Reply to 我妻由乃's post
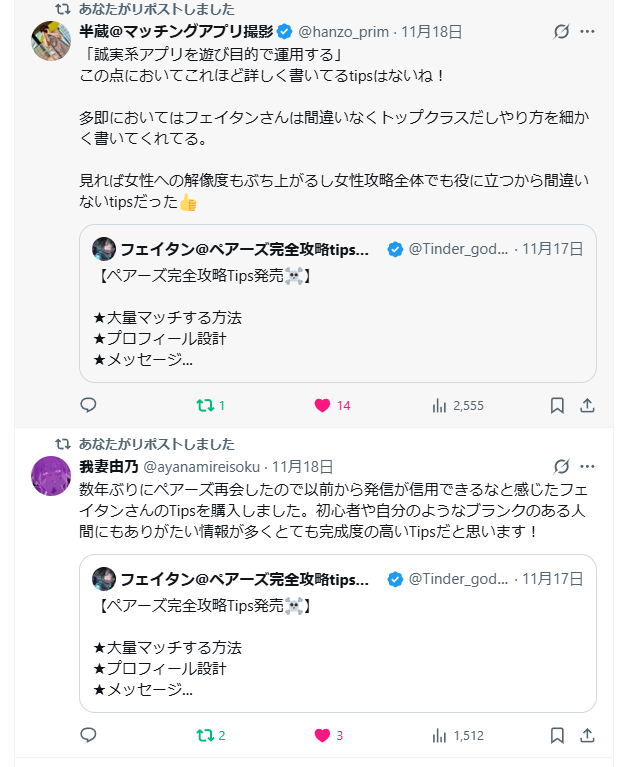 tap(88, 735)
